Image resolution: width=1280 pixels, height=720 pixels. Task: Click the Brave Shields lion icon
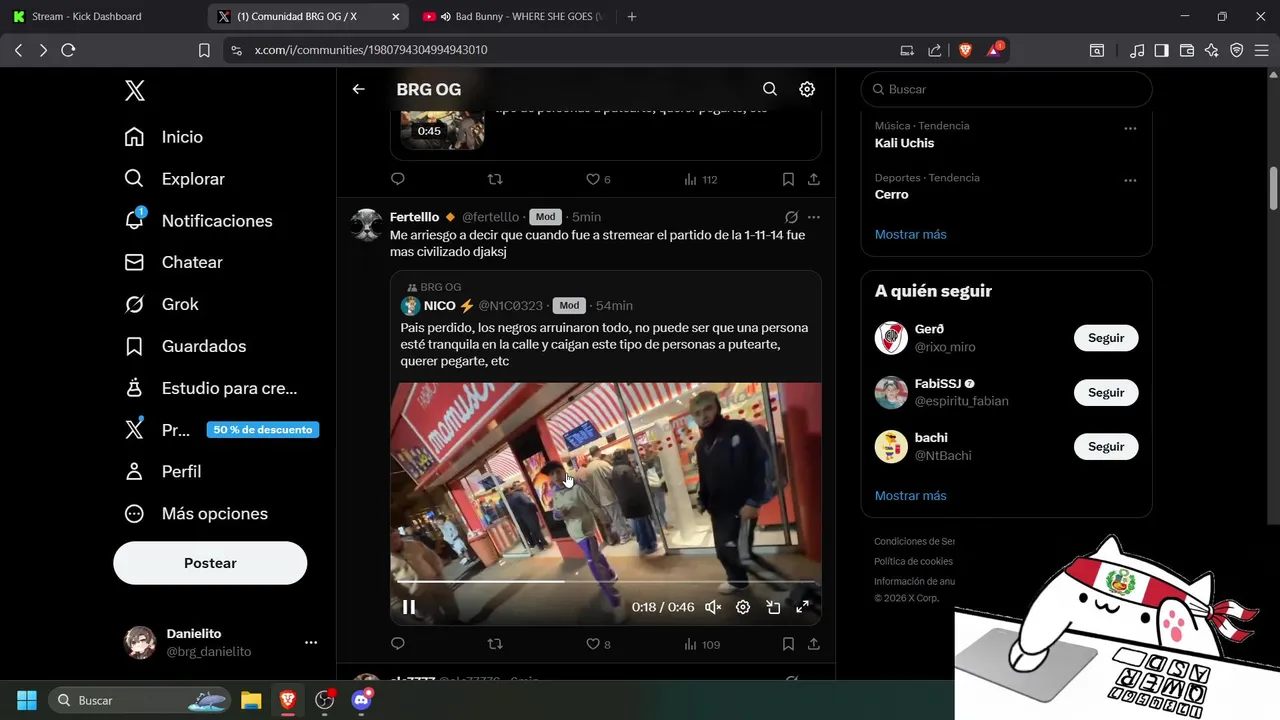(965, 50)
